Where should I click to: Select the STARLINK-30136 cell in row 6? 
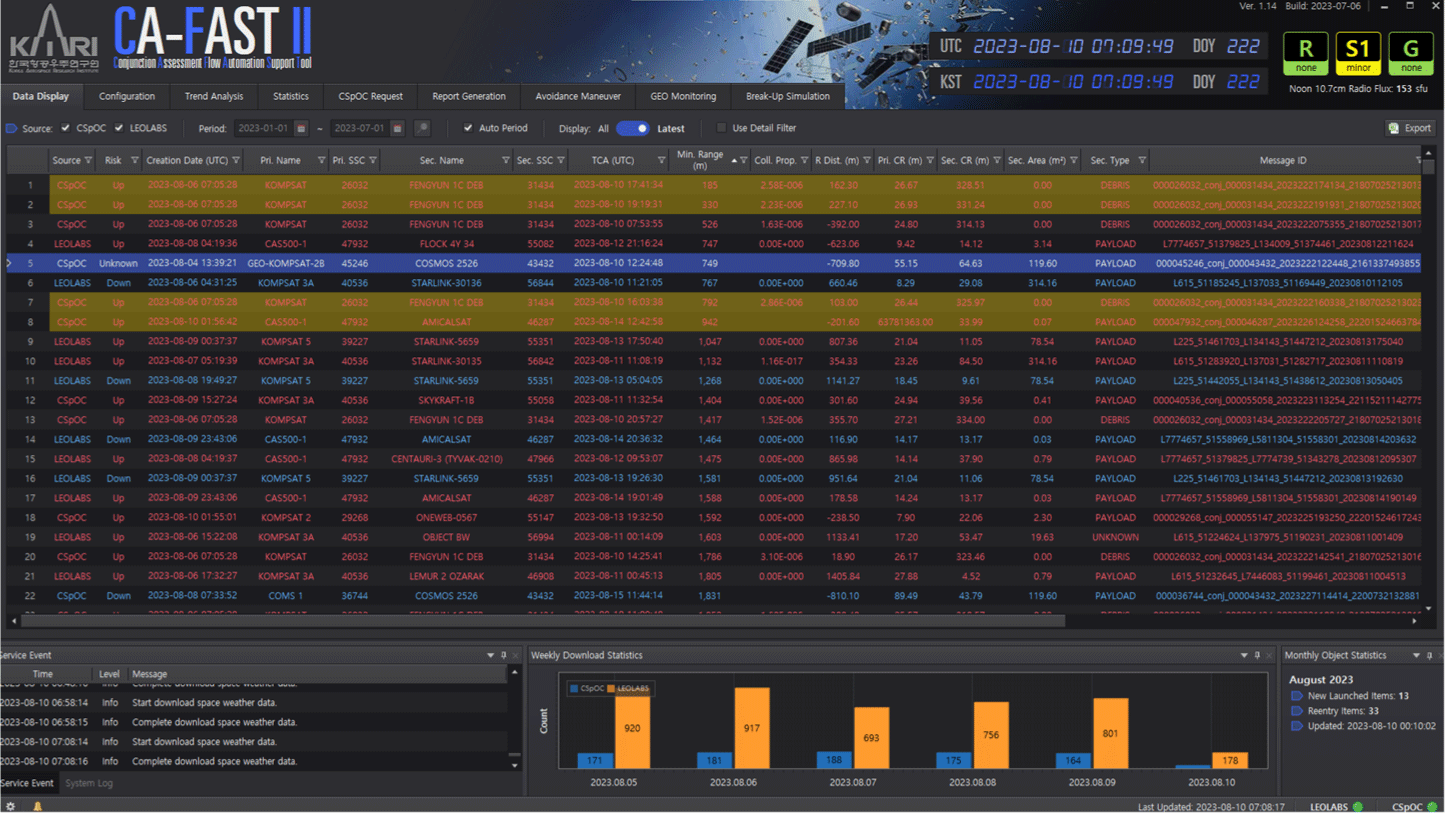(447, 283)
